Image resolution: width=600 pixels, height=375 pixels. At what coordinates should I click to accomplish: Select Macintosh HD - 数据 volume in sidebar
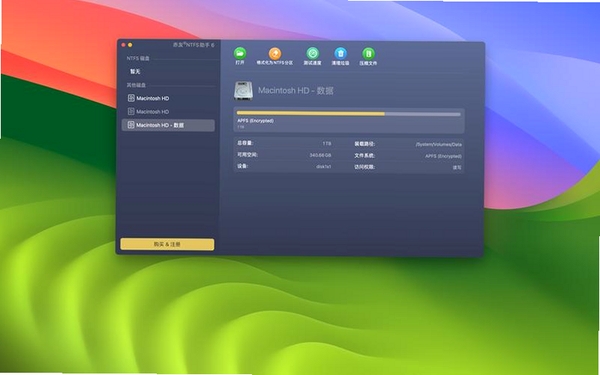[168, 125]
